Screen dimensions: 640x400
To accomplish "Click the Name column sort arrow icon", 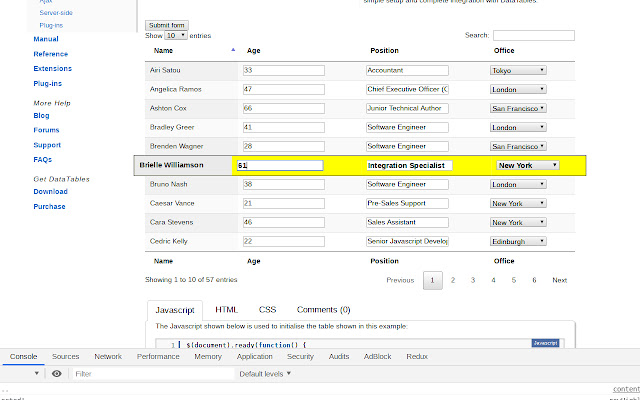I will [x=233, y=50].
